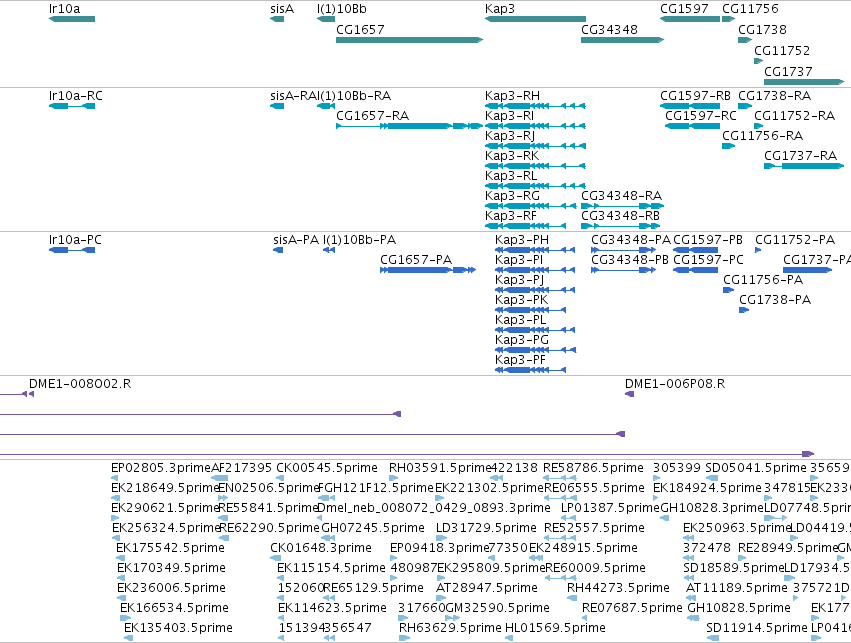Screen dimensions: 851x643
Task: Click the sisA-PA protein label
Action: [296, 240]
